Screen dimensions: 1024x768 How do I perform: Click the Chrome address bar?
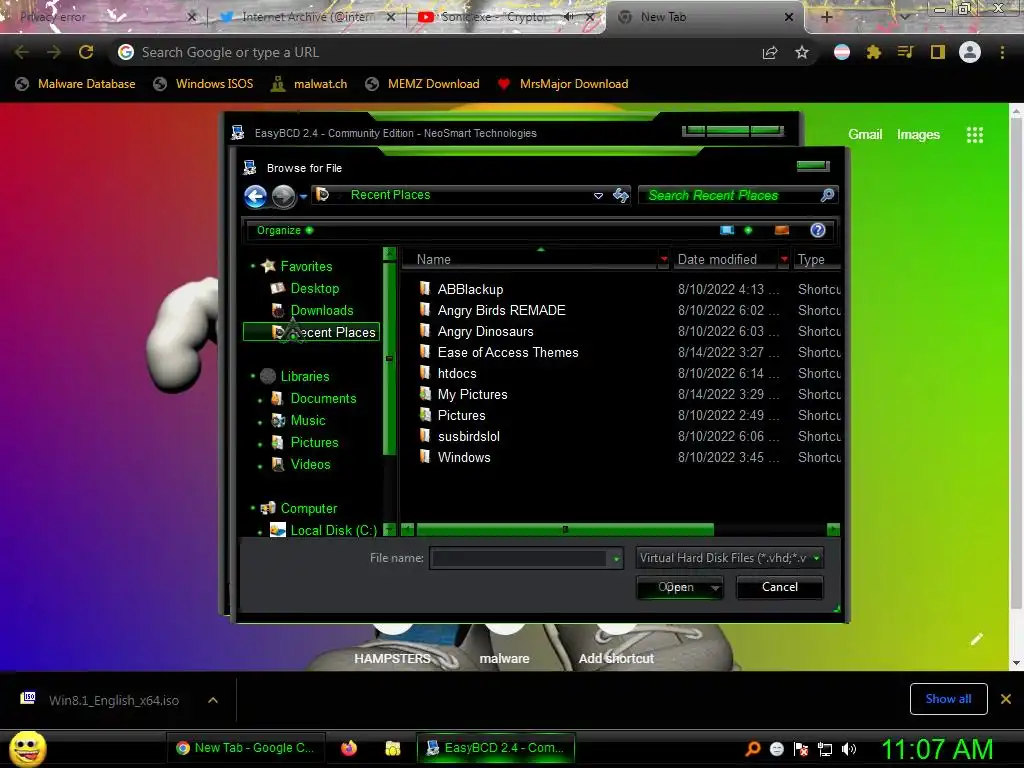431,52
